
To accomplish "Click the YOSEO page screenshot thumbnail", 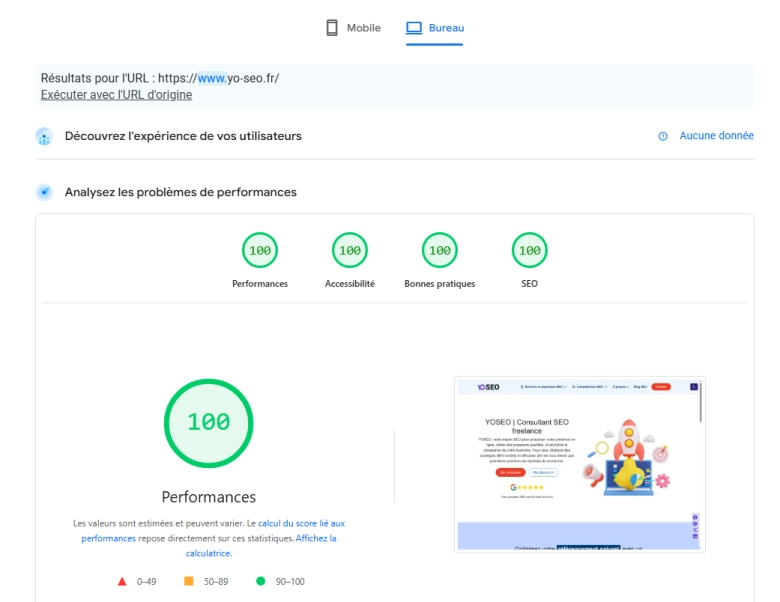I will click(x=580, y=465).
